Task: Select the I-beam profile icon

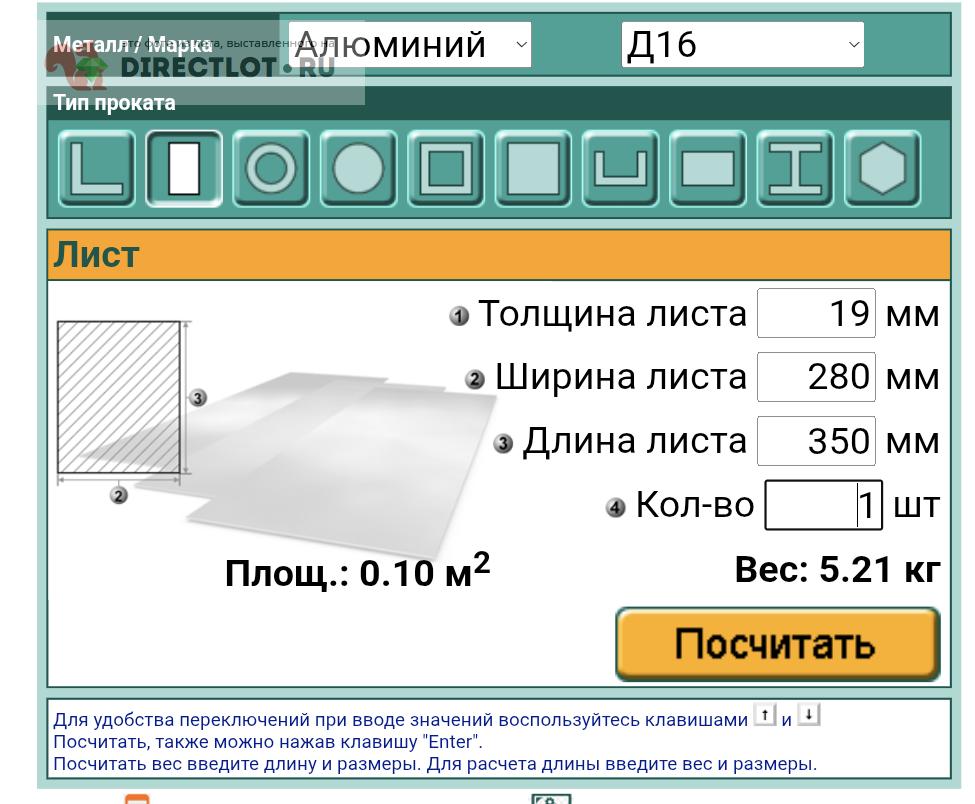Action: 795,168
